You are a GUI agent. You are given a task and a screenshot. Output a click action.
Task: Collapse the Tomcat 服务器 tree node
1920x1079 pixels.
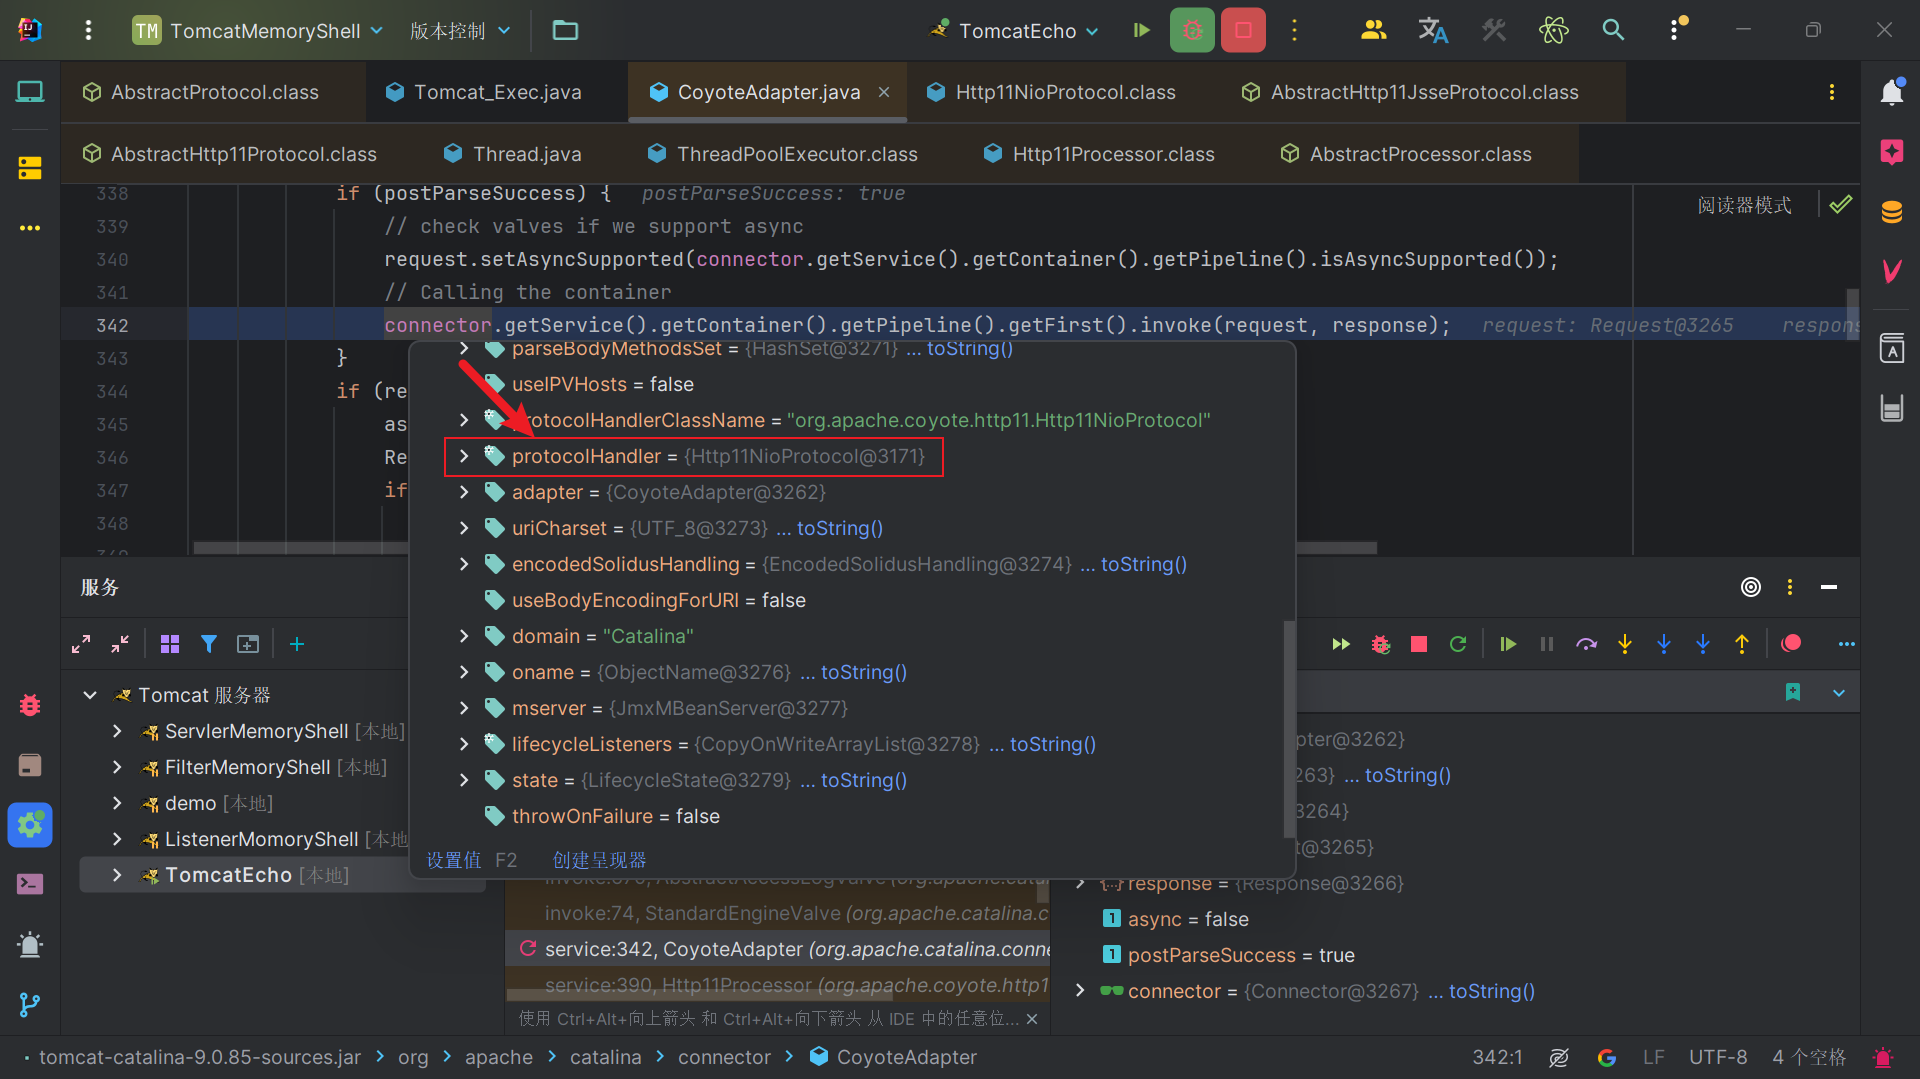[90, 695]
